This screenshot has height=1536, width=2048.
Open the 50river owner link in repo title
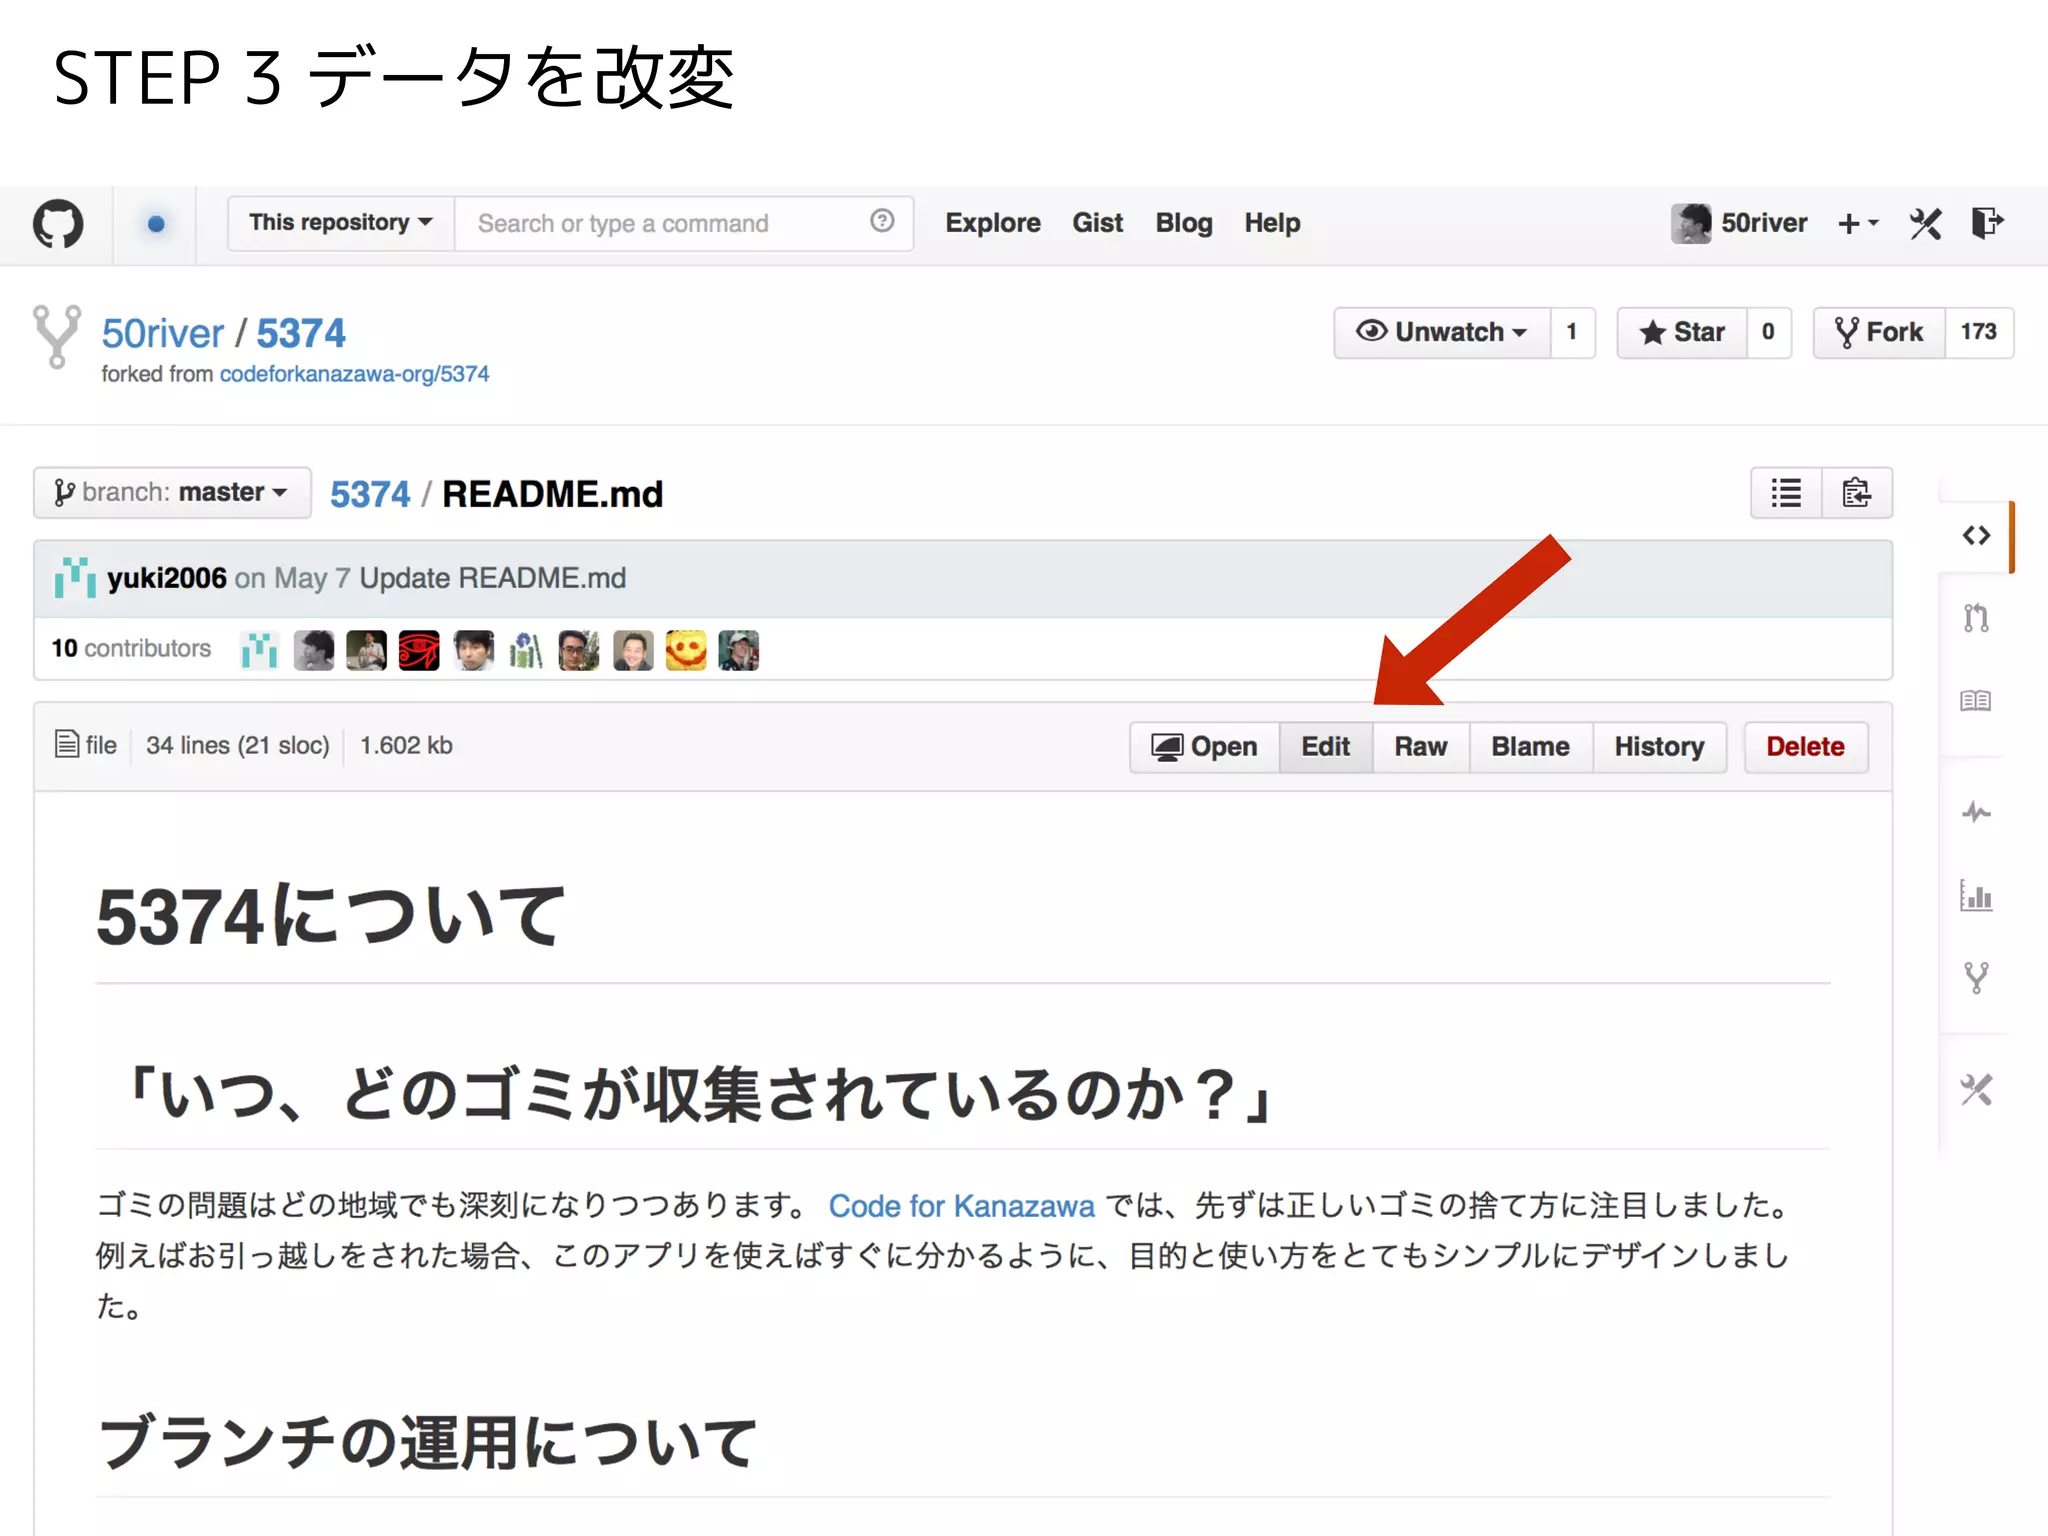point(163,334)
